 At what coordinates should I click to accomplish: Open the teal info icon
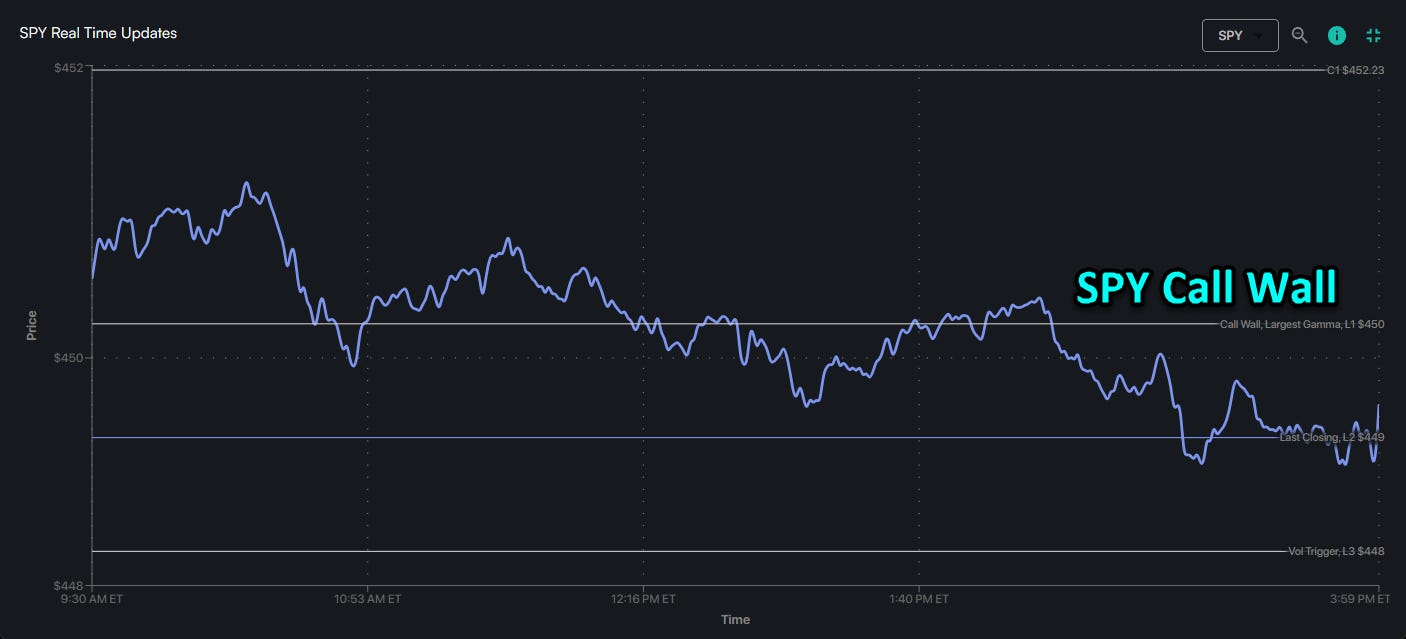coord(1336,35)
